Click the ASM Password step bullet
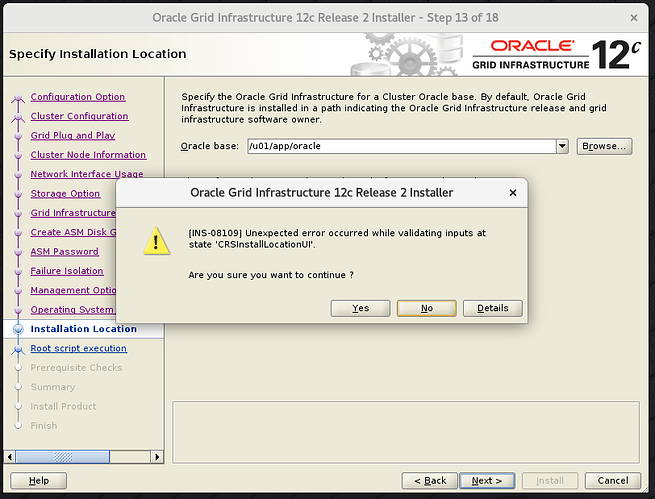Screen dimensions: 655x499 tap(18, 252)
